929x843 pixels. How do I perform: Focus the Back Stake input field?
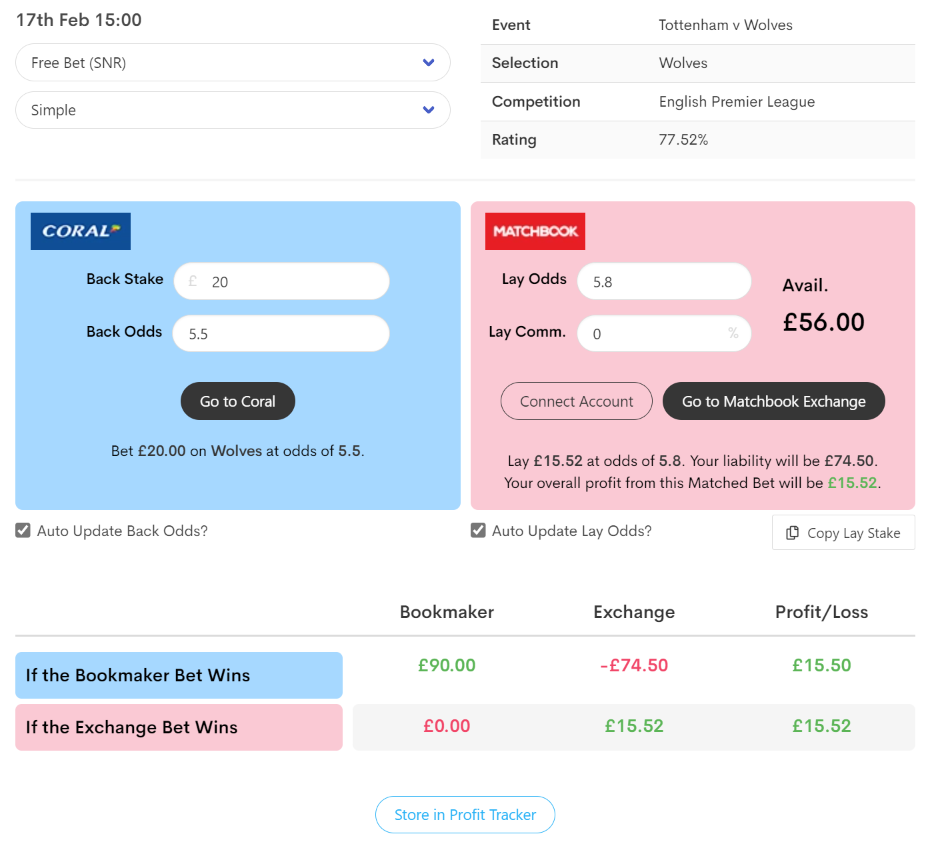point(281,281)
